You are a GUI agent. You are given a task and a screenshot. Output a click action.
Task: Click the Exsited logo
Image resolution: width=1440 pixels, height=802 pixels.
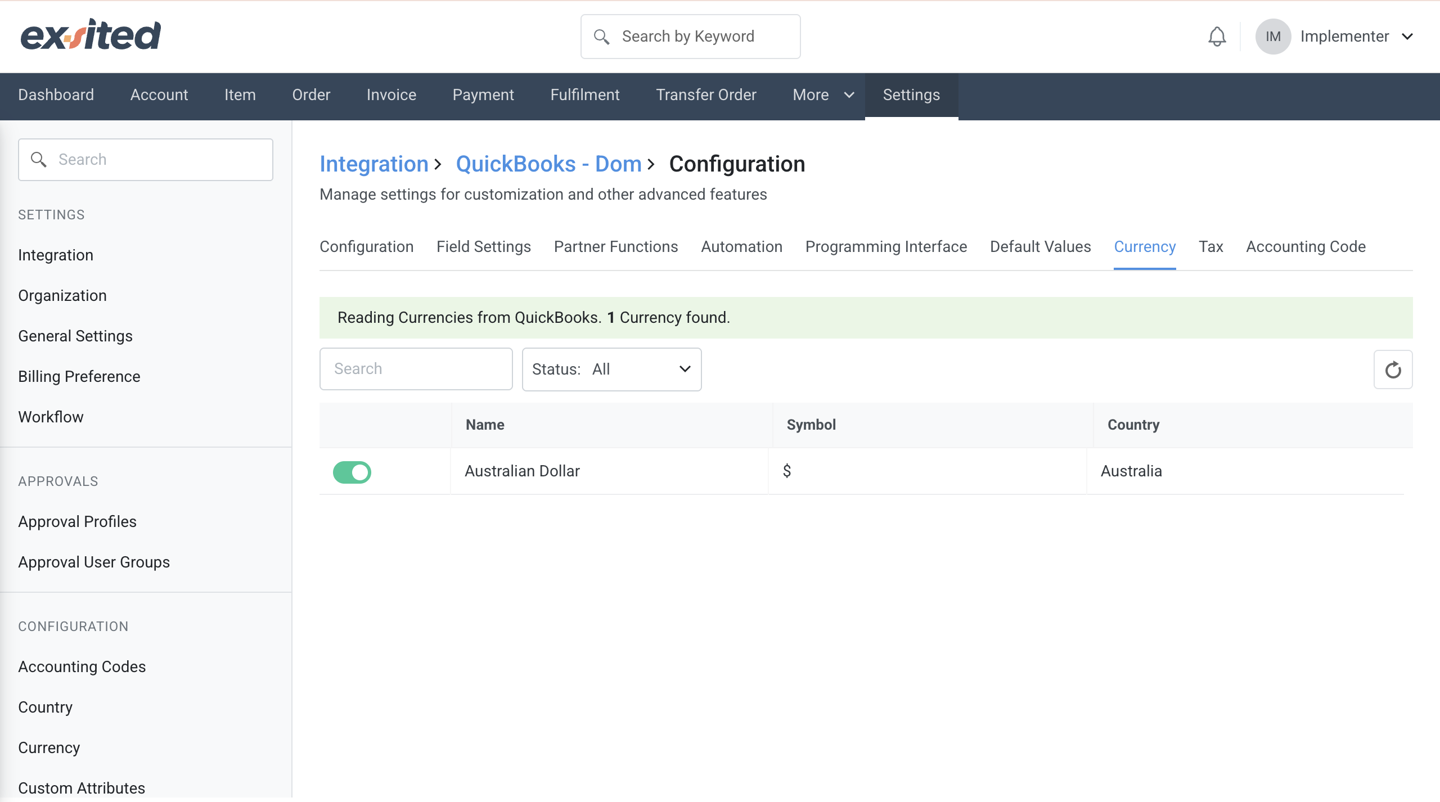tap(91, 36)
